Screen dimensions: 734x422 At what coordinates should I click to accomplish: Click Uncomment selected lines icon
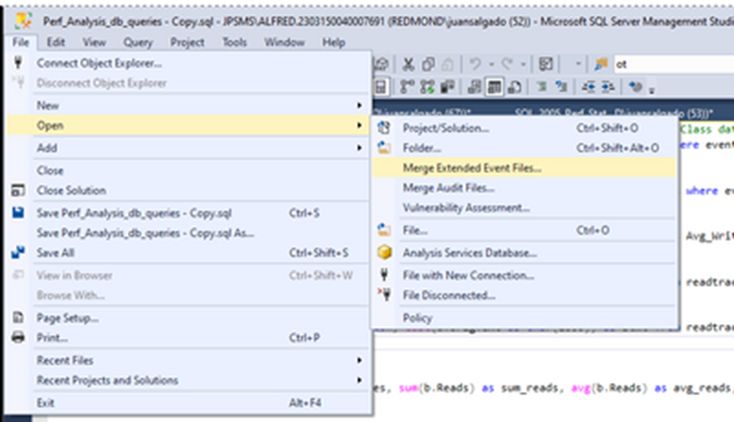point(561,87)
